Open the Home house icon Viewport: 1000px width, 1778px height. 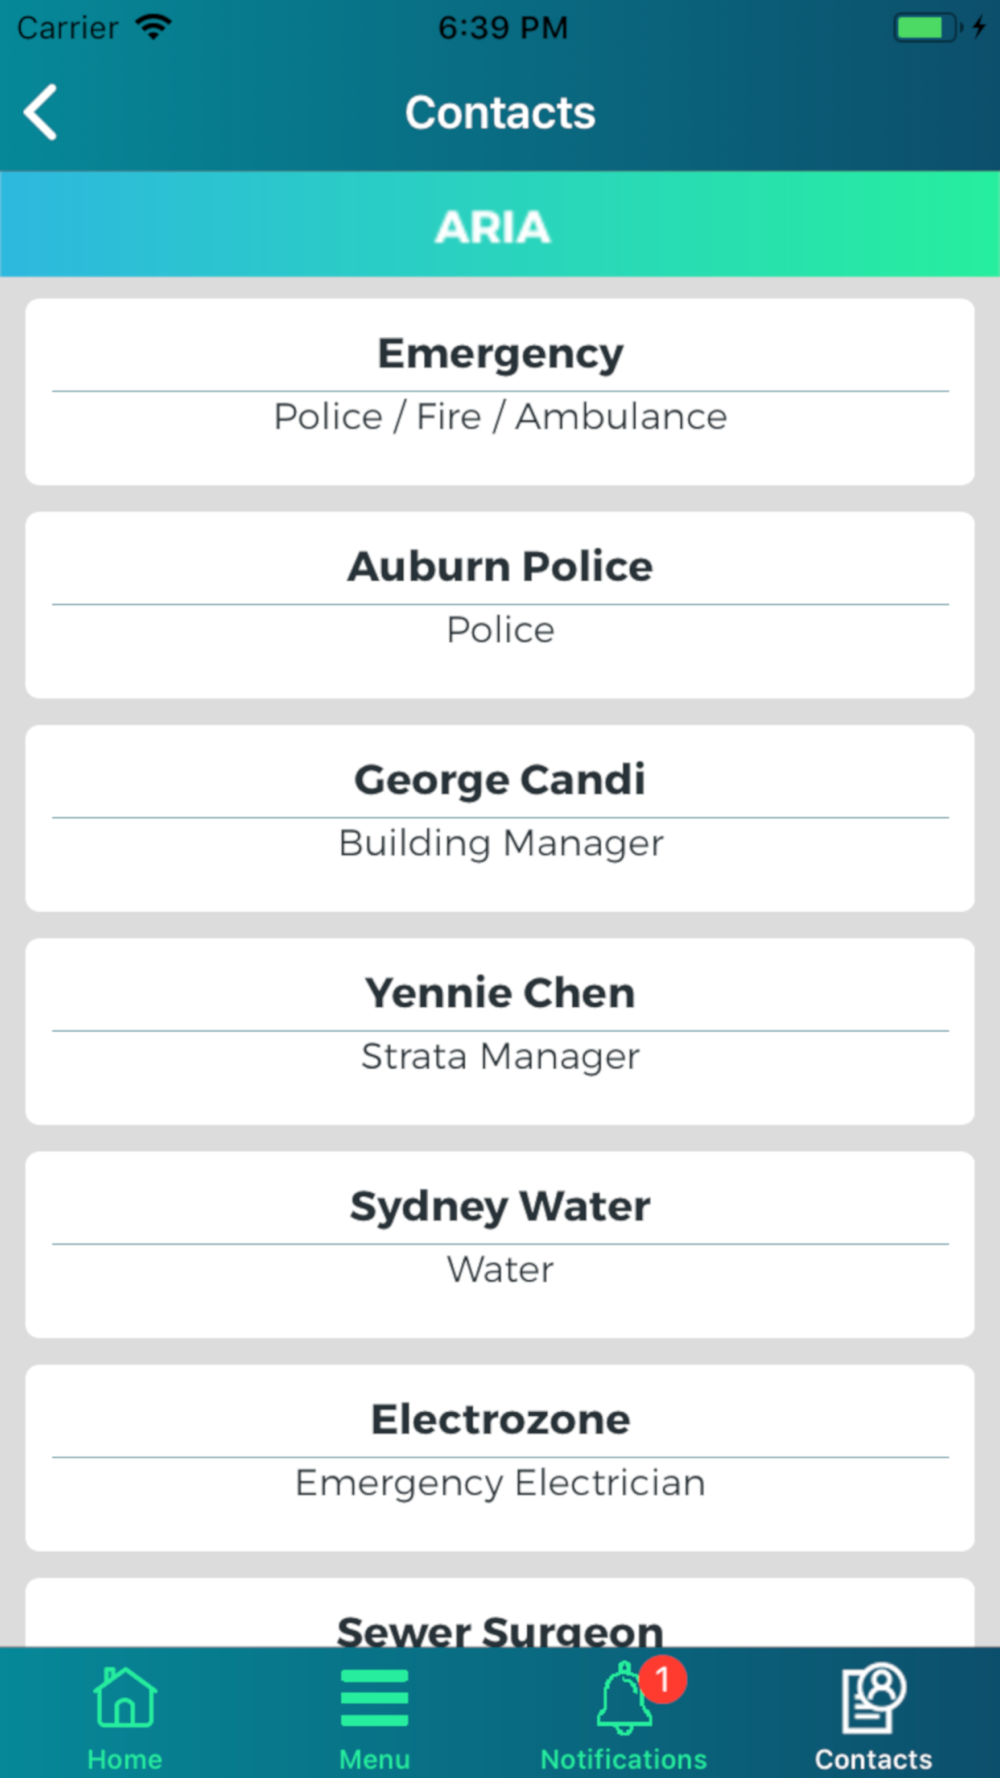[x=124, y=1698]
